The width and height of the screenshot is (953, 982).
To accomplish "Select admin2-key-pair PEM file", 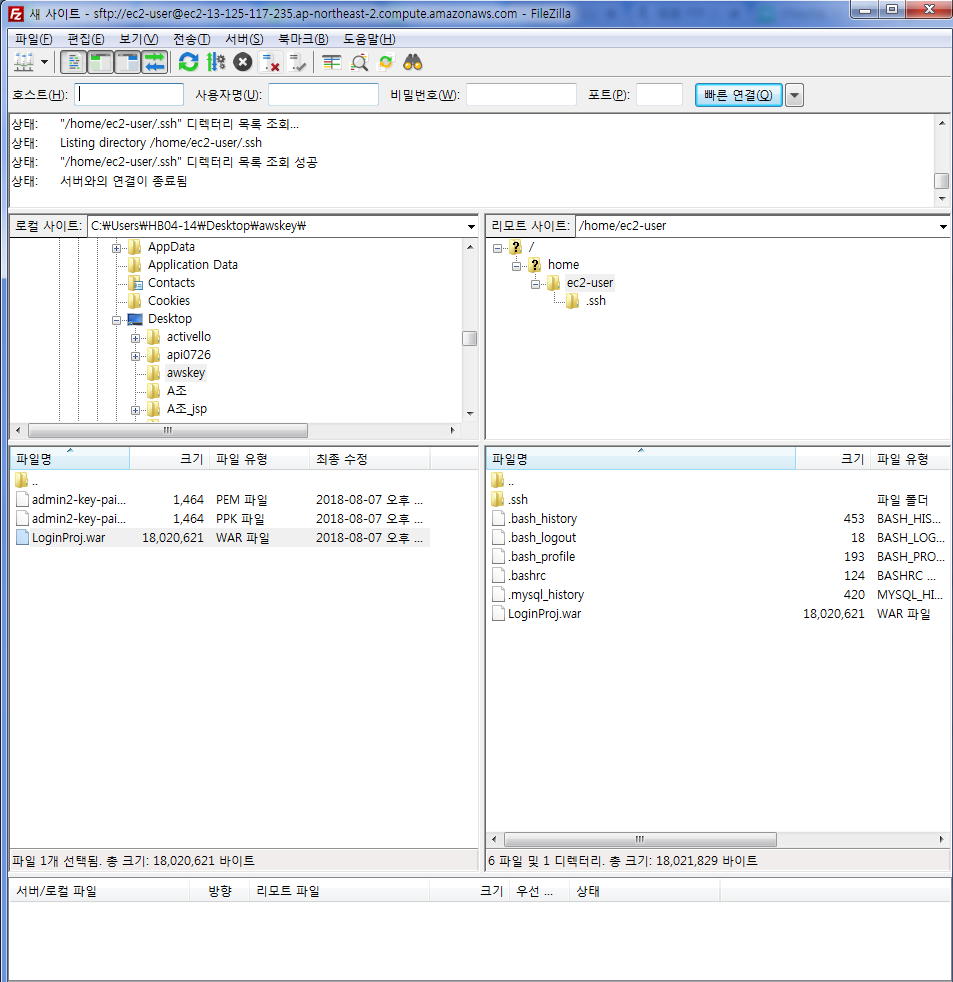I will click(x=220, y=500).
